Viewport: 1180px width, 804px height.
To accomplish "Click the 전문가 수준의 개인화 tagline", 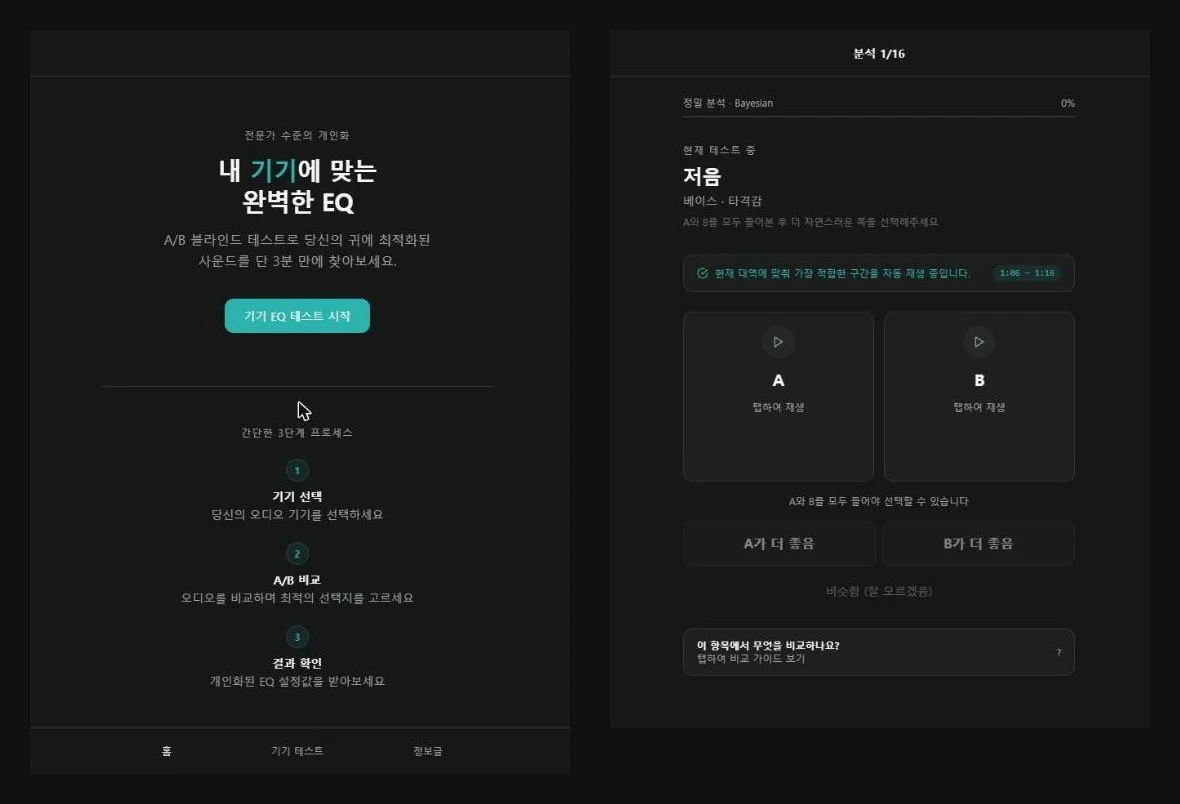I will pos(297,136).
